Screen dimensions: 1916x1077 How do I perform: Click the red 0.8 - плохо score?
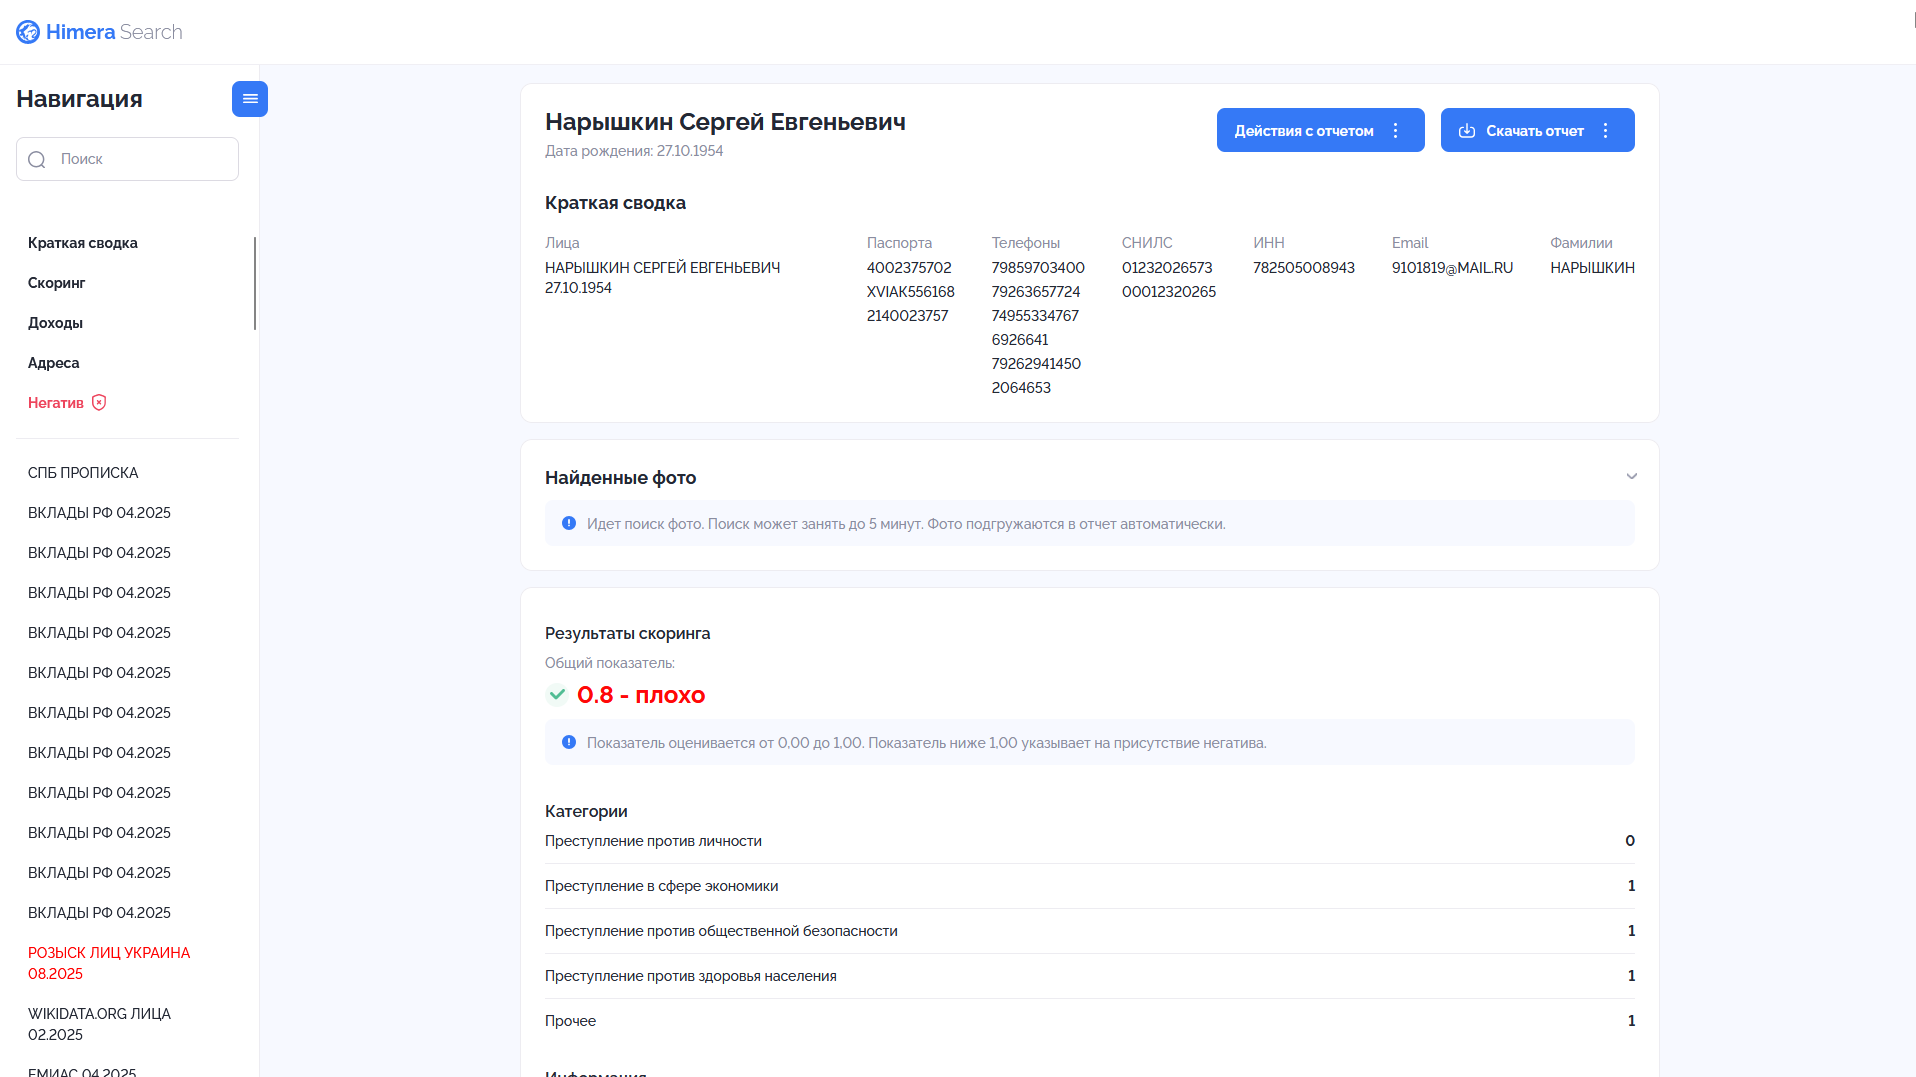click(641, 695)
